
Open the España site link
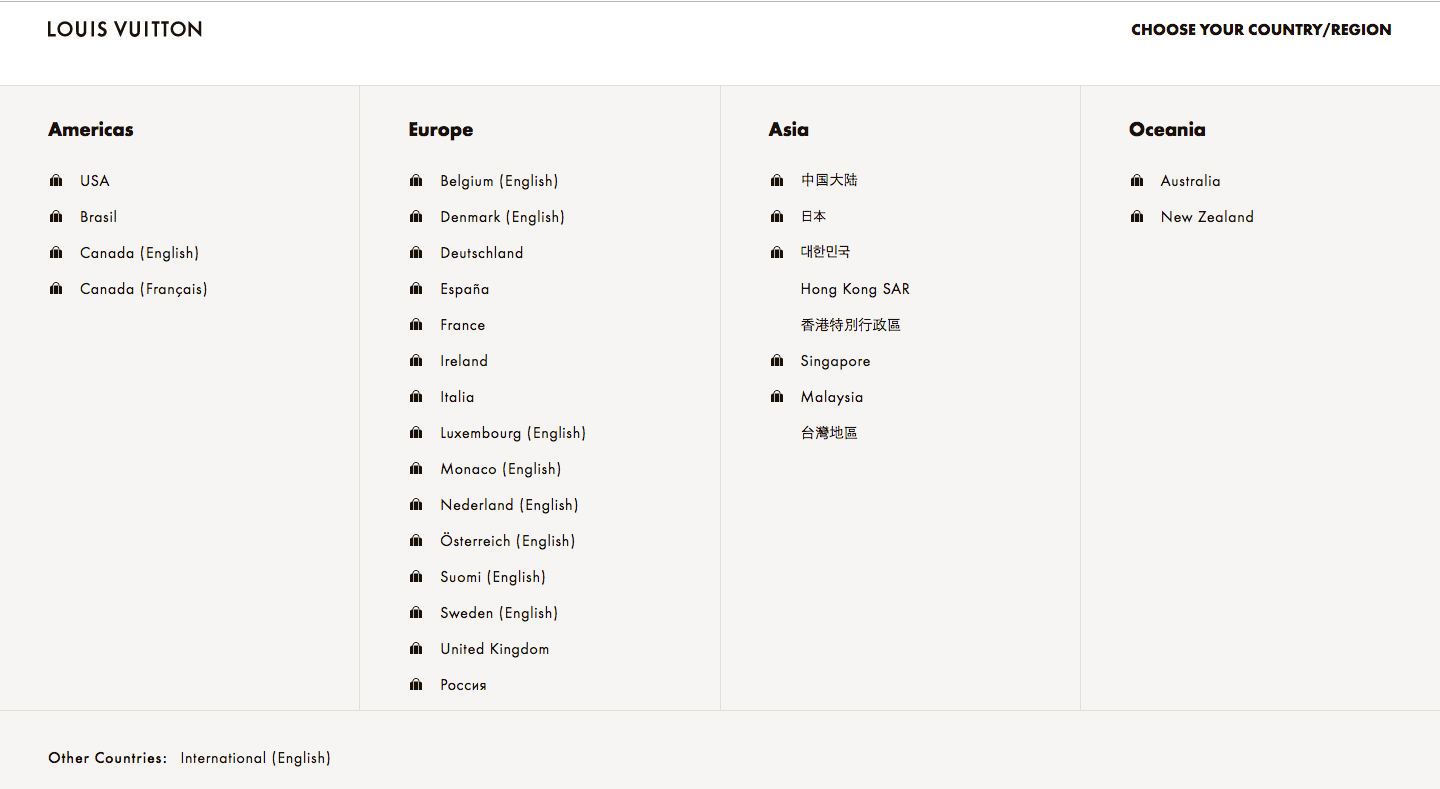[465, 289]
